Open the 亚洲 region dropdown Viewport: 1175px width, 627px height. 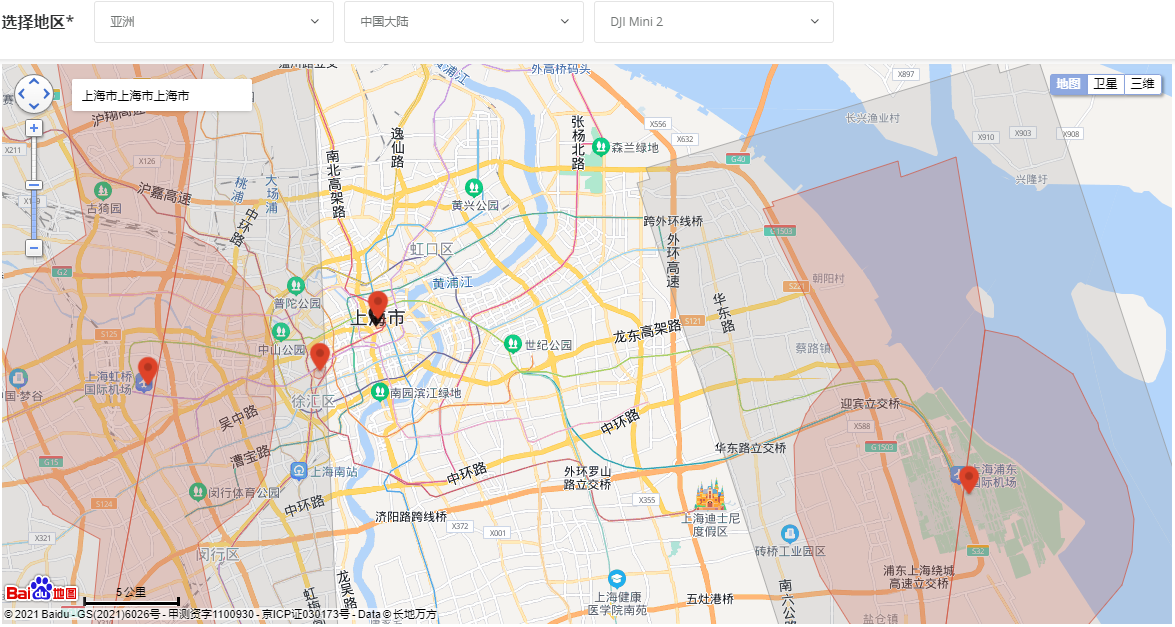tap(214, 22)
